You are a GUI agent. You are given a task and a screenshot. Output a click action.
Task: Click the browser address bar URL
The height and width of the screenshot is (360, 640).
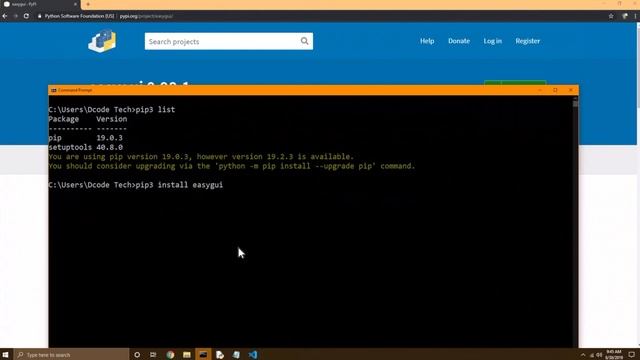coord(146,16)
